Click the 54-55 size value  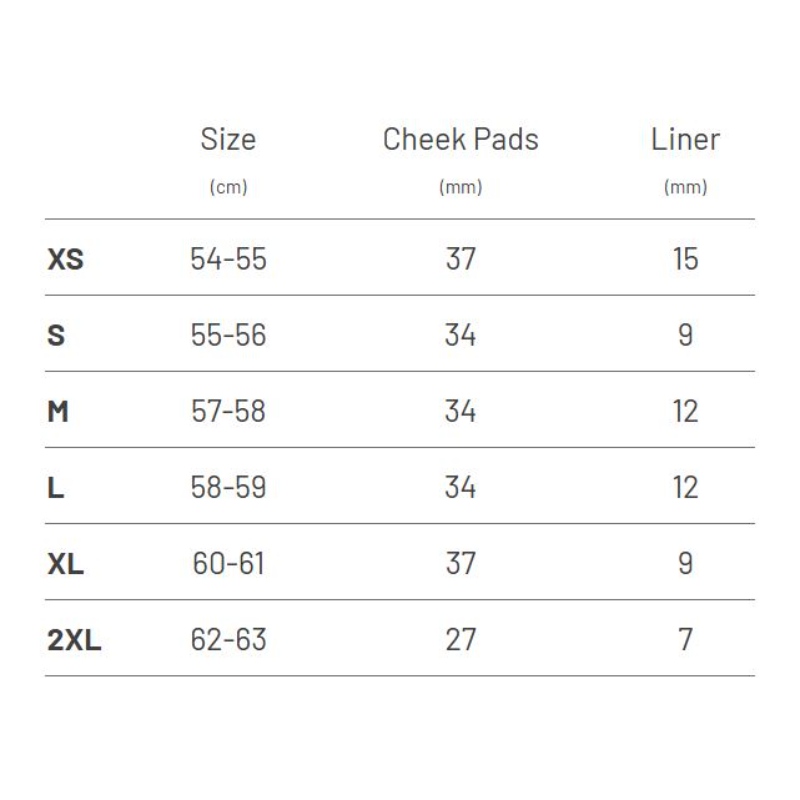(229, 259)
